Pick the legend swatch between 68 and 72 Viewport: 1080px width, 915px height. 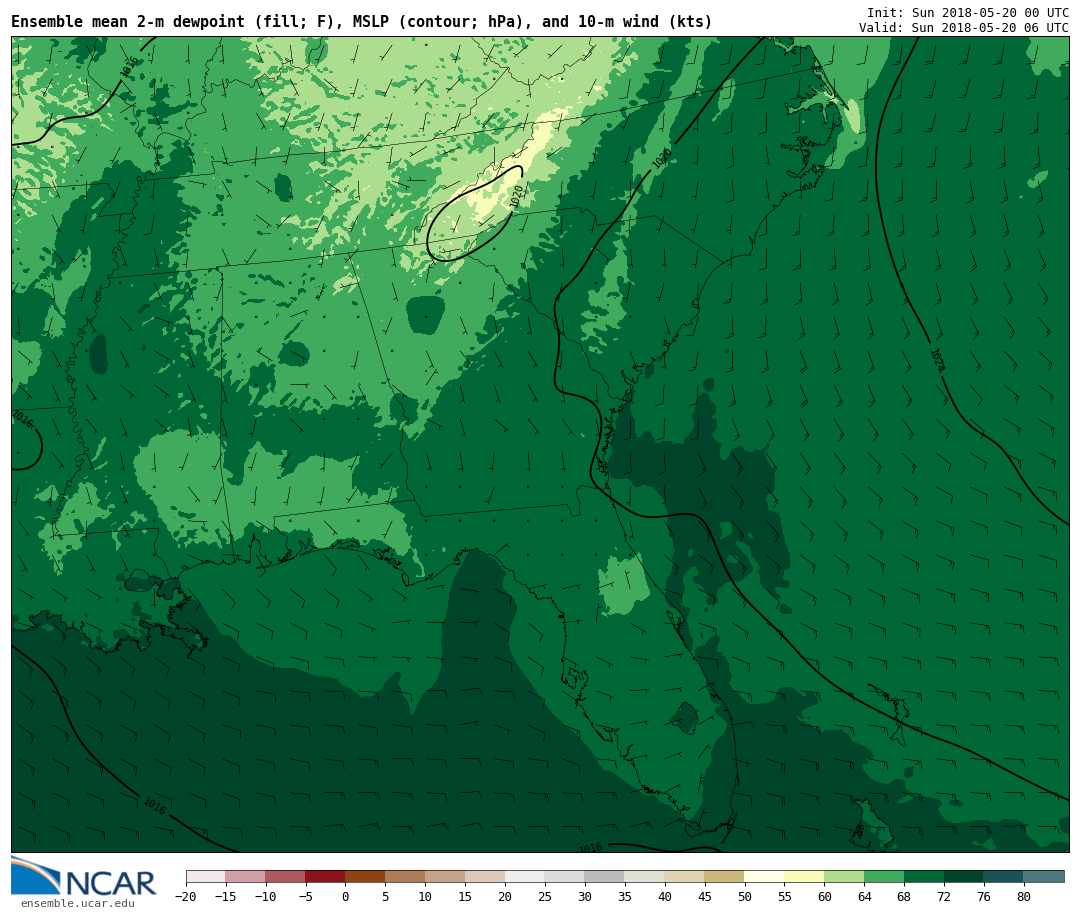[924, 876]
